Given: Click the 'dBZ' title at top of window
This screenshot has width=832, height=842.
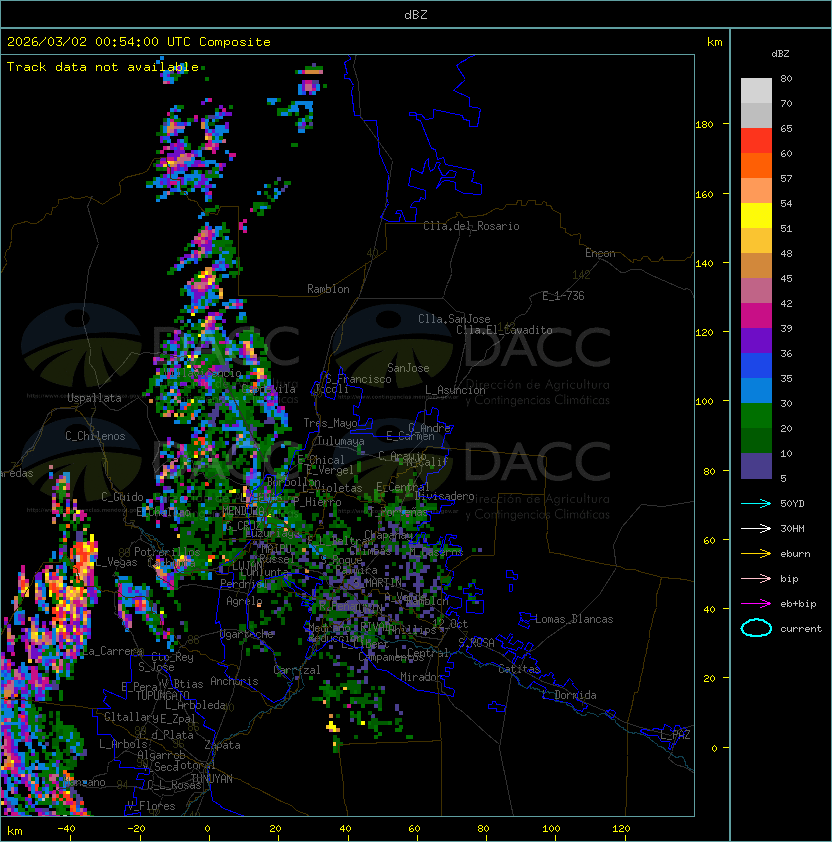Looking at the screenshot, I should pyautogui.click(x=416, y=14).
